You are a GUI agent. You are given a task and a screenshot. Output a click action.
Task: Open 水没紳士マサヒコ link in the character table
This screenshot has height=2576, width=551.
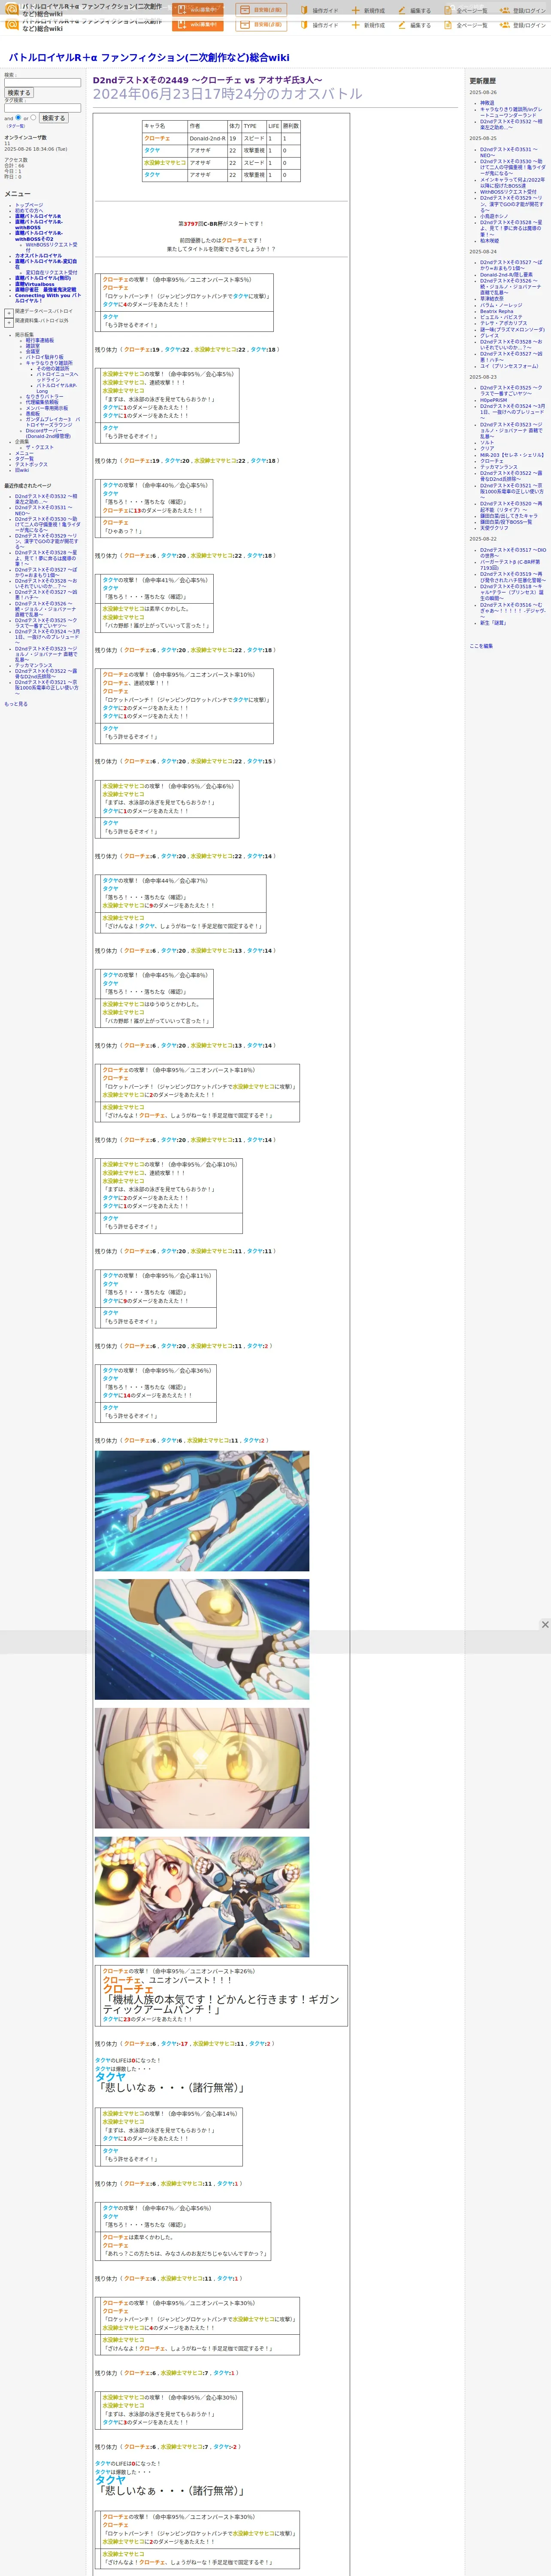pyautogui.click(x=165, y=163)
